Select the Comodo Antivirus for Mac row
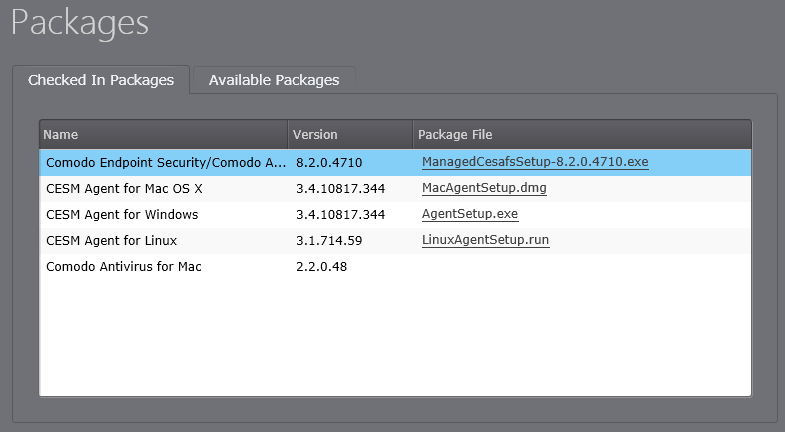Image resolution: width=785 pixels, height=432 pixels. click(x=395, y=267)
